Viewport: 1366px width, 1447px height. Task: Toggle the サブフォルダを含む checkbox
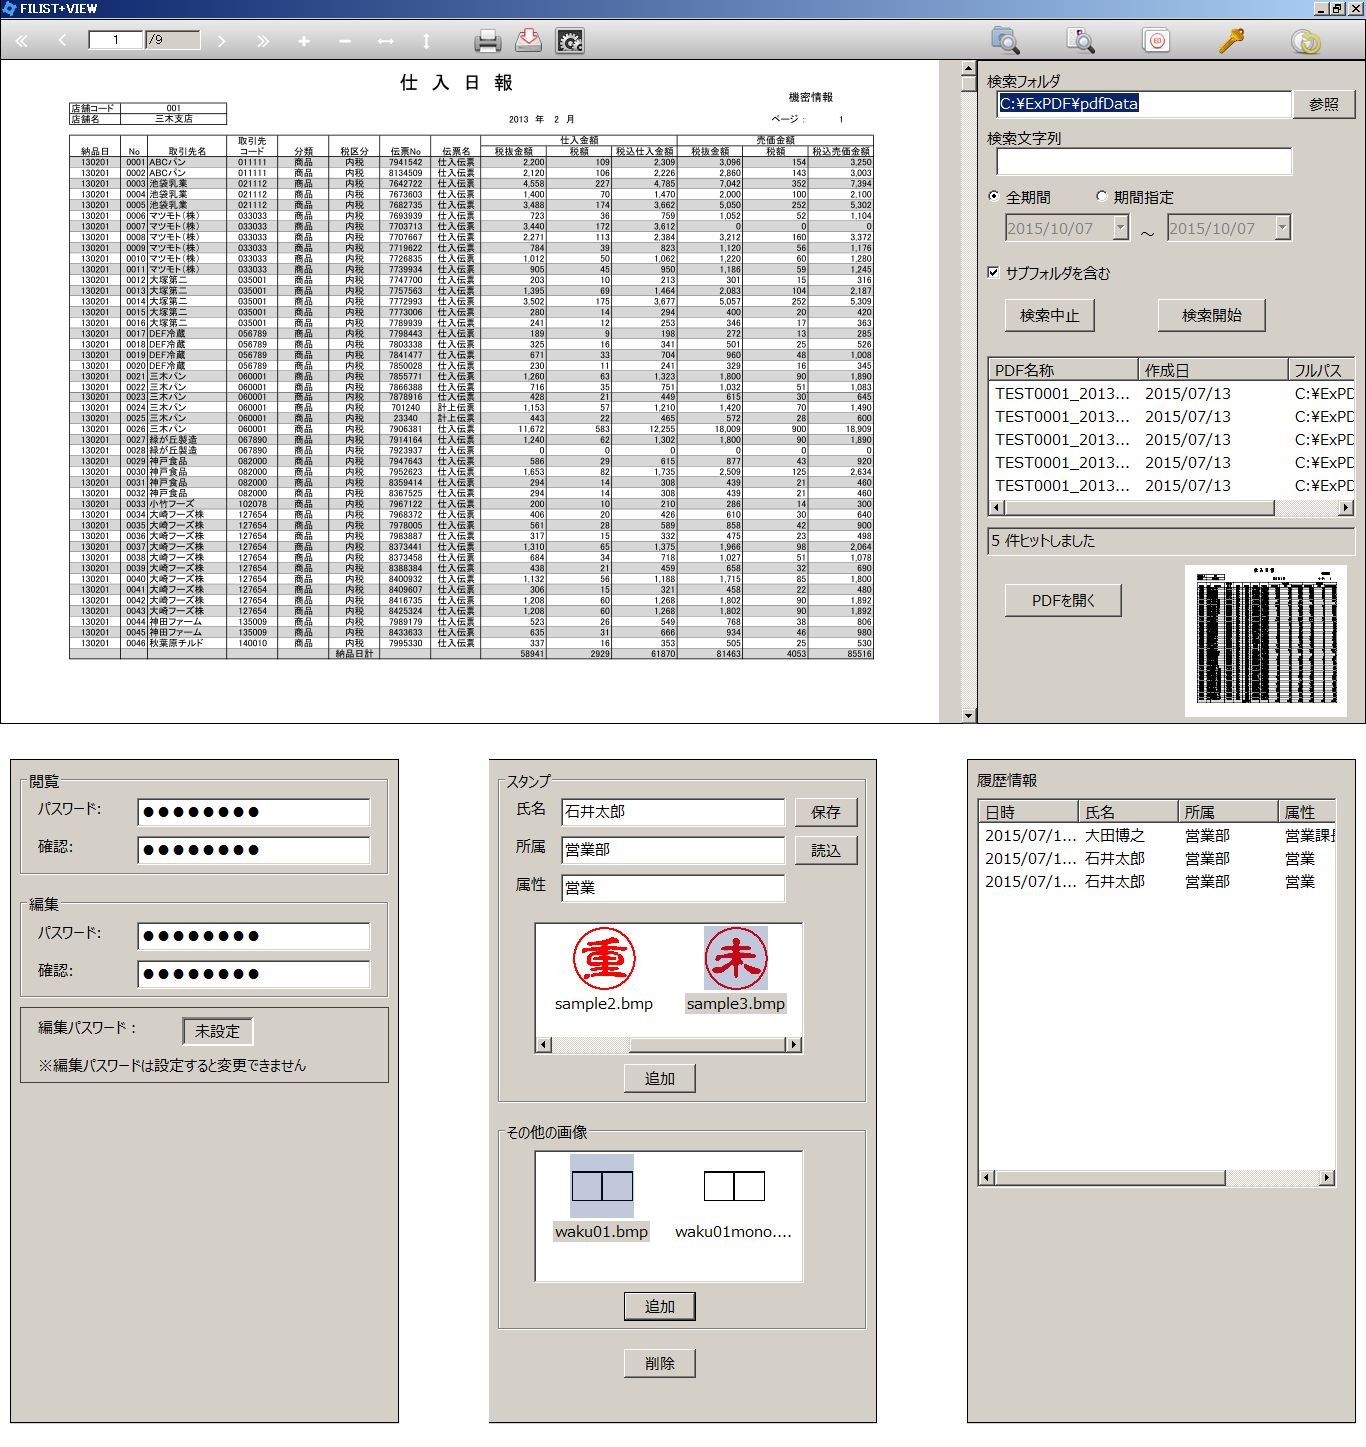(993, 273)
